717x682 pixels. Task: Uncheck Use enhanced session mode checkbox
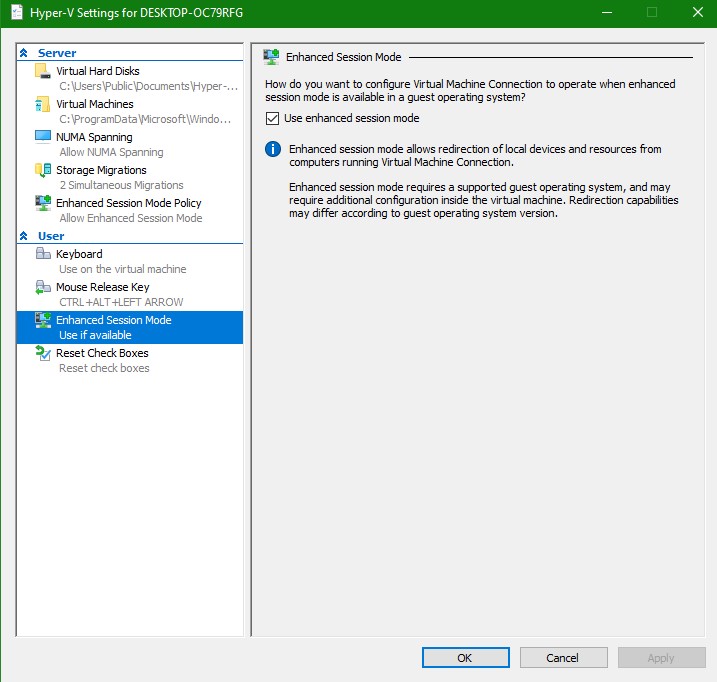click(273, 118)
